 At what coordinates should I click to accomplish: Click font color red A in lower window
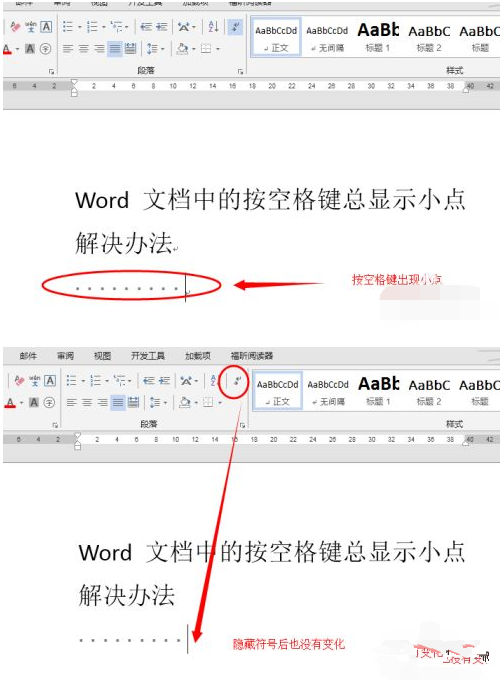tap(11, 402)
